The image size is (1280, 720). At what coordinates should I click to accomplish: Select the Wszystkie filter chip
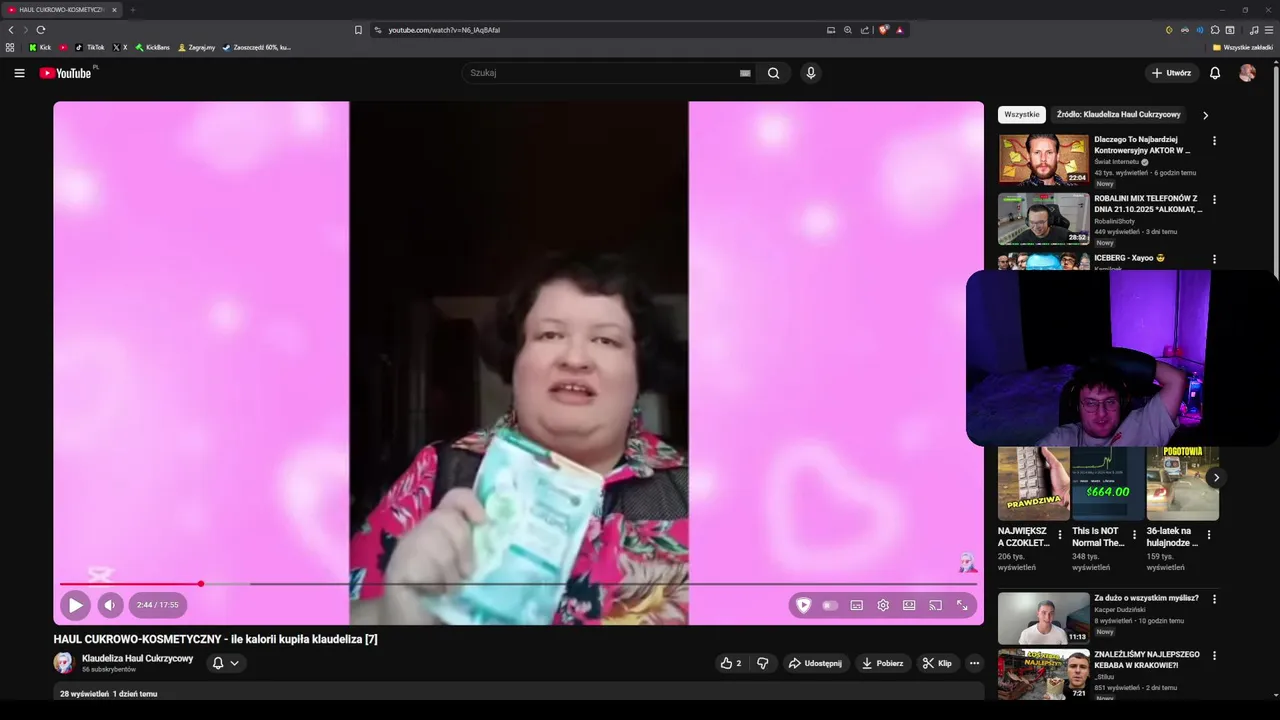pyautogui.click(x=1022, y=115)
